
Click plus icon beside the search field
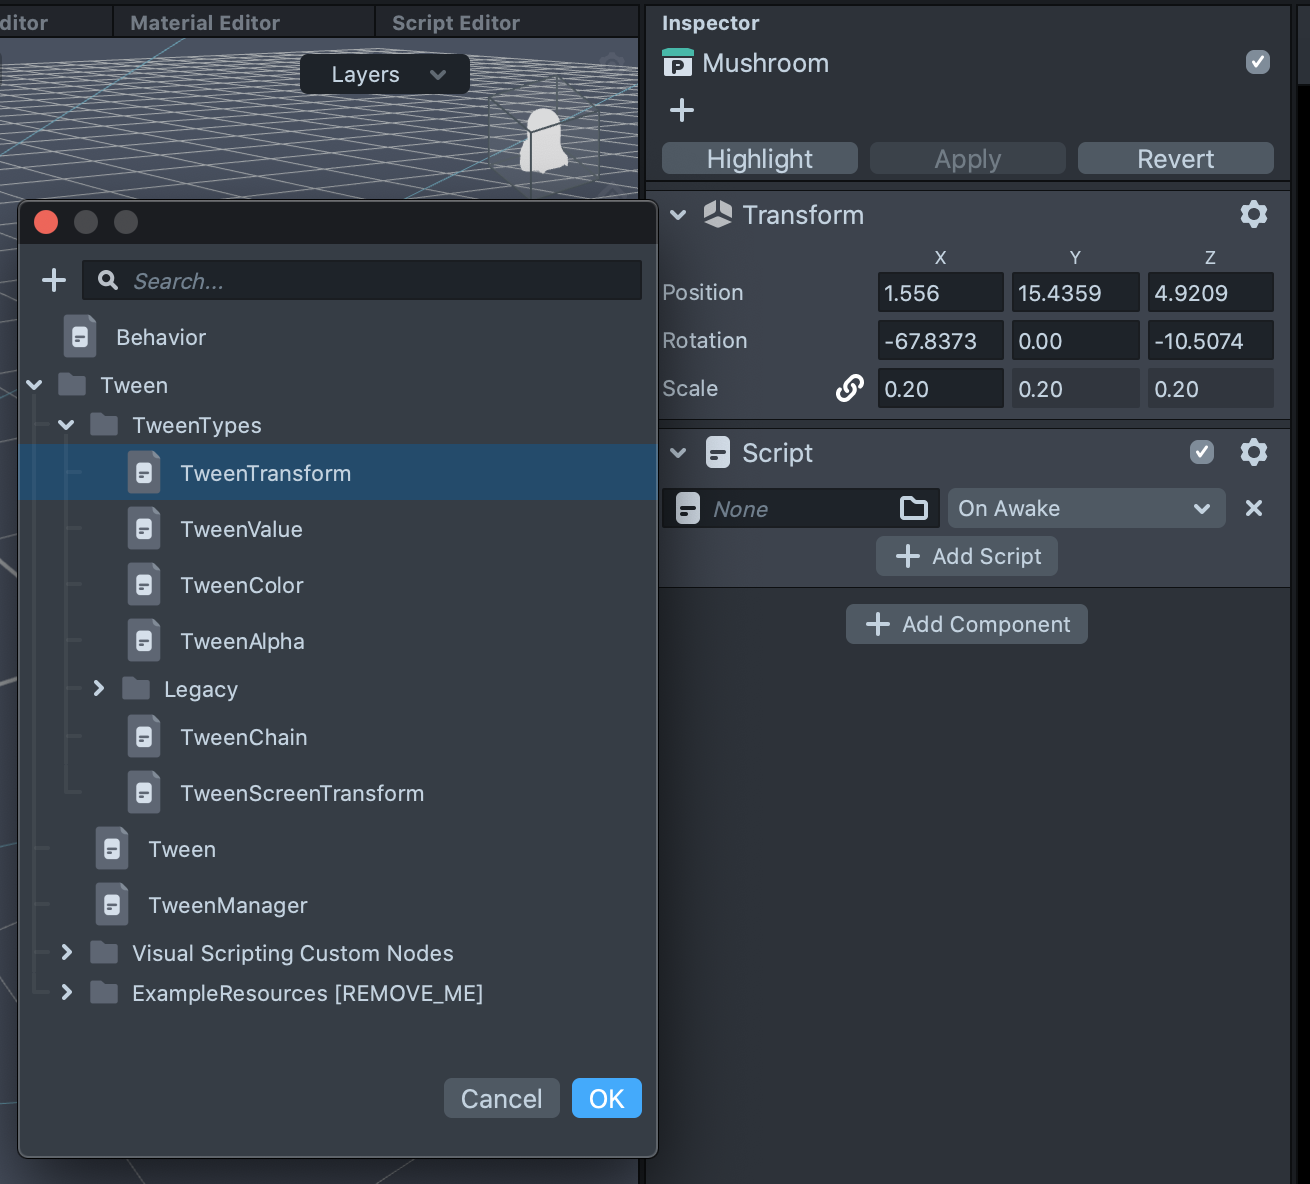(54, 280)
